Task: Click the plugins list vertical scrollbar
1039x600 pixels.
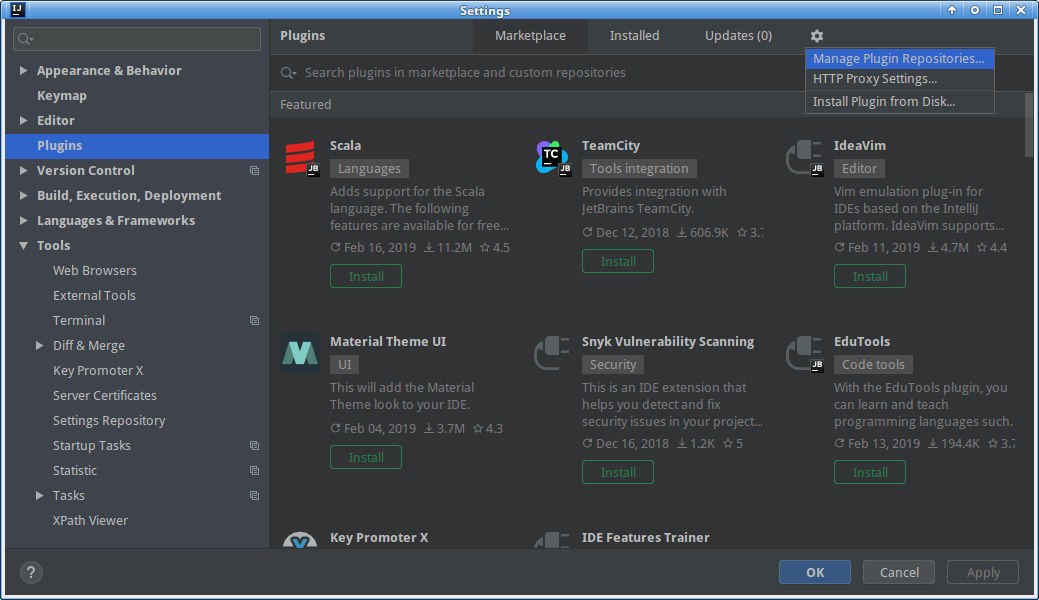Action: 1029,125
